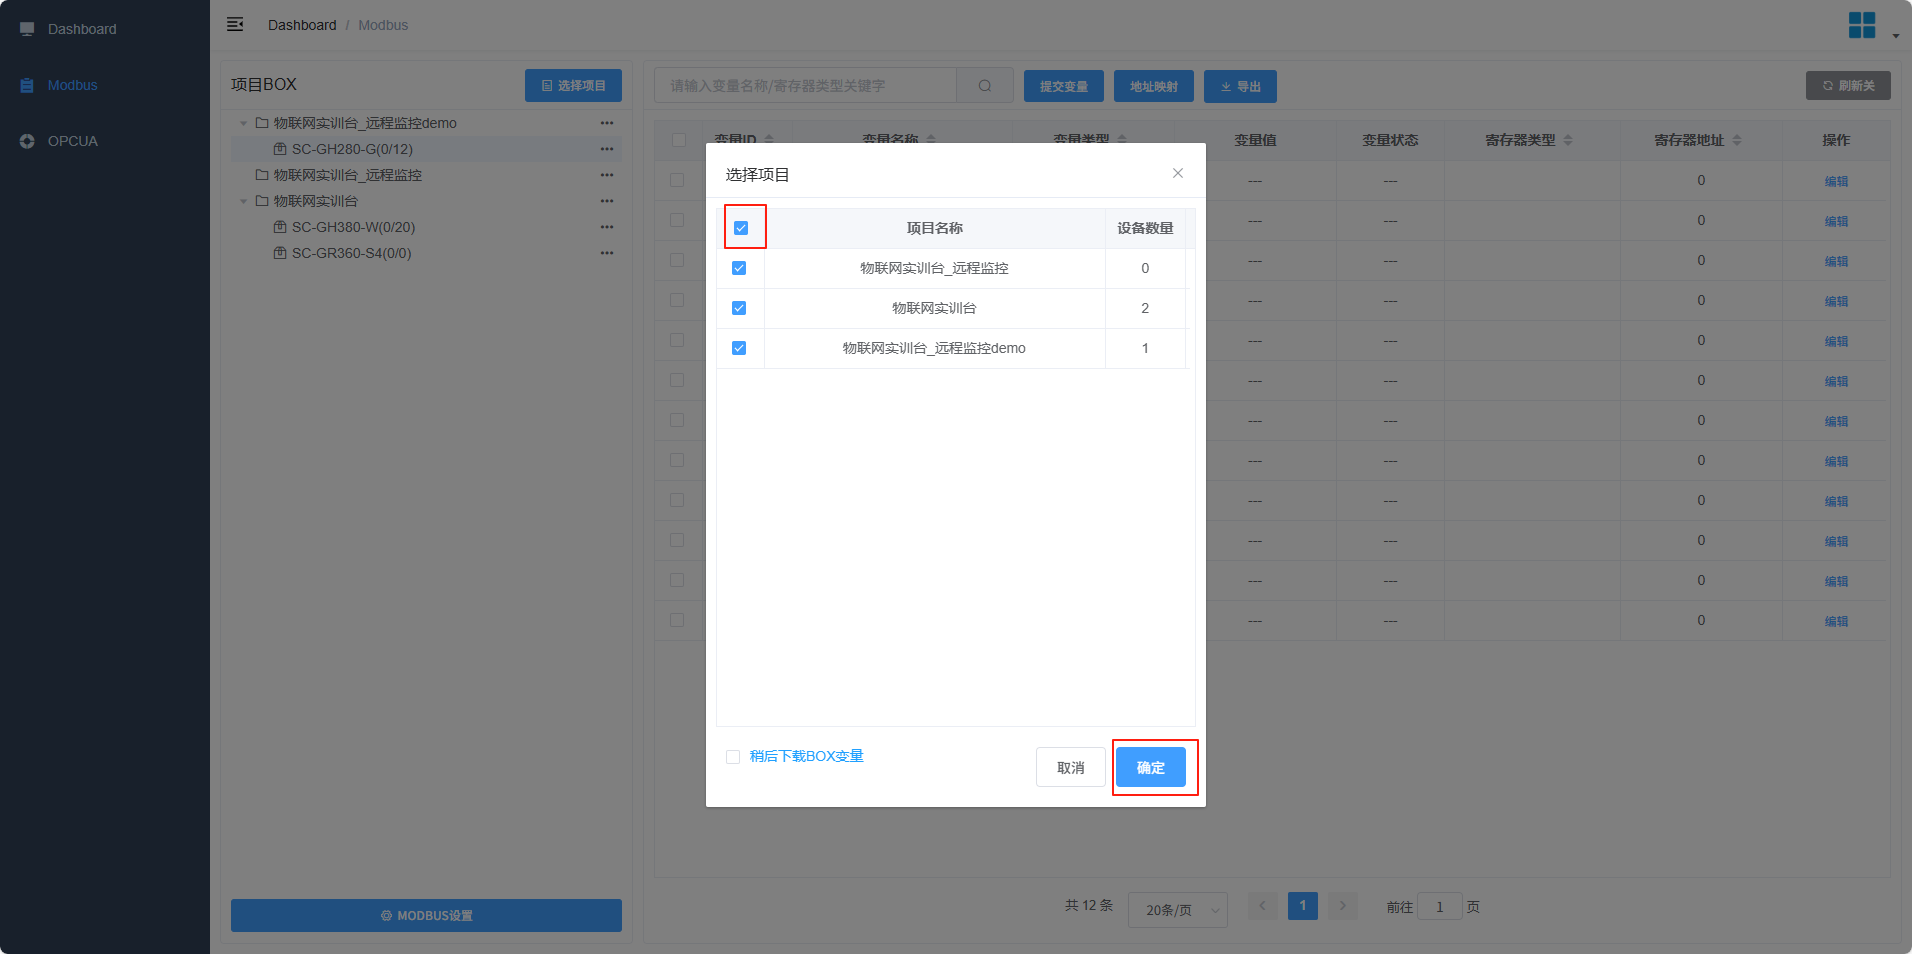Uncheck 物联网实训台_远程监控demo row checkbox
This screenshot has width=1912, height=954.
coord(739,348)
